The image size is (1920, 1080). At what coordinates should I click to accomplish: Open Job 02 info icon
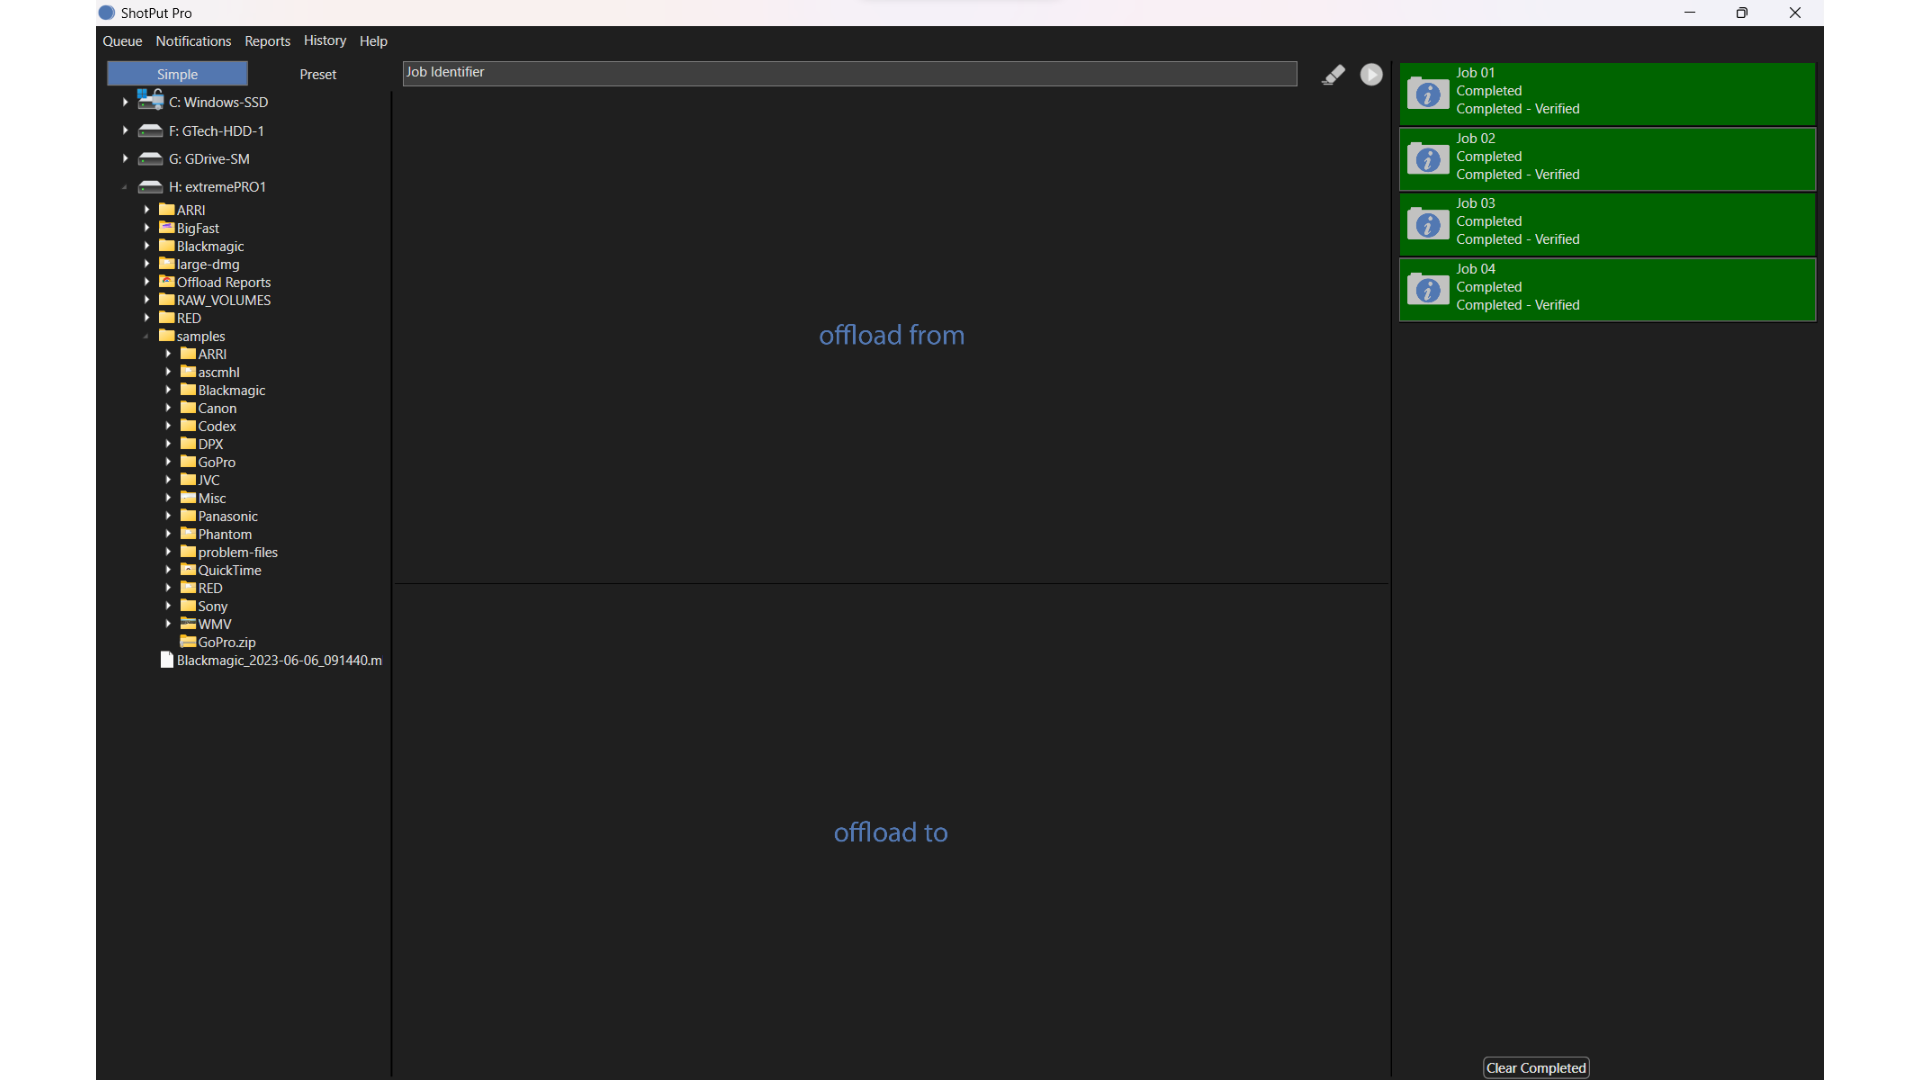pos(1428,159)
